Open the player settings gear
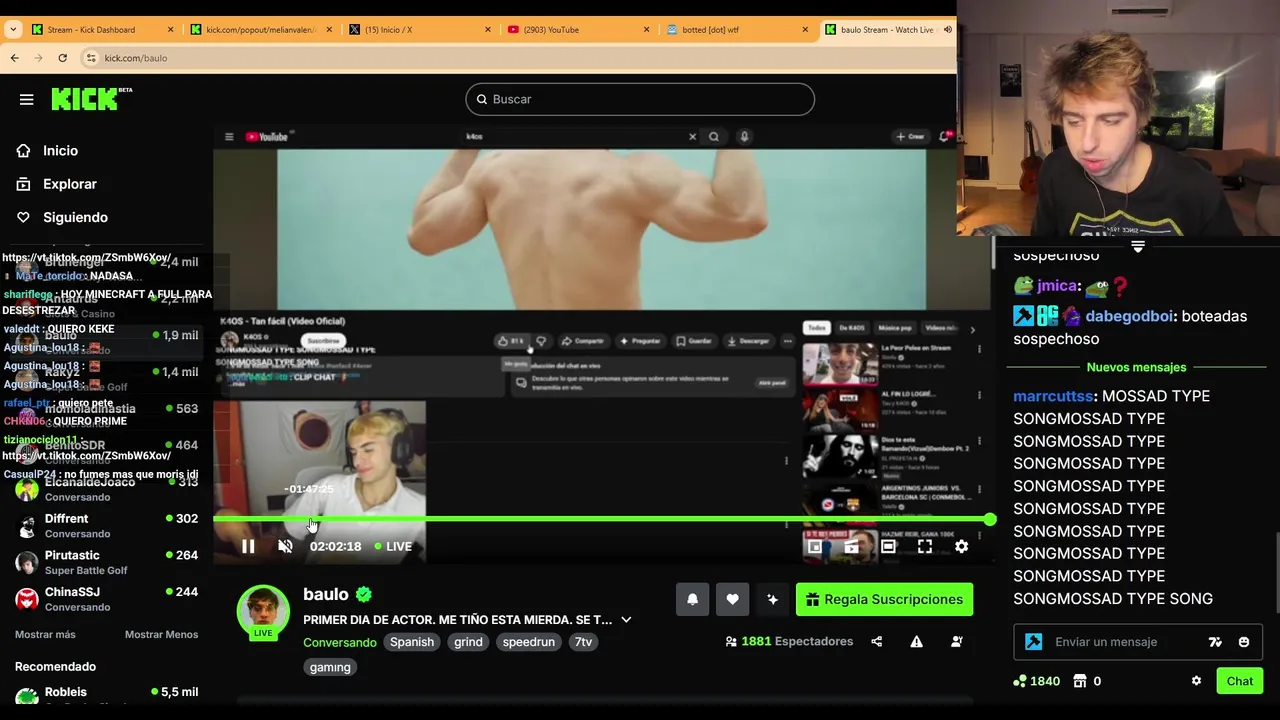 coord(961,546)
